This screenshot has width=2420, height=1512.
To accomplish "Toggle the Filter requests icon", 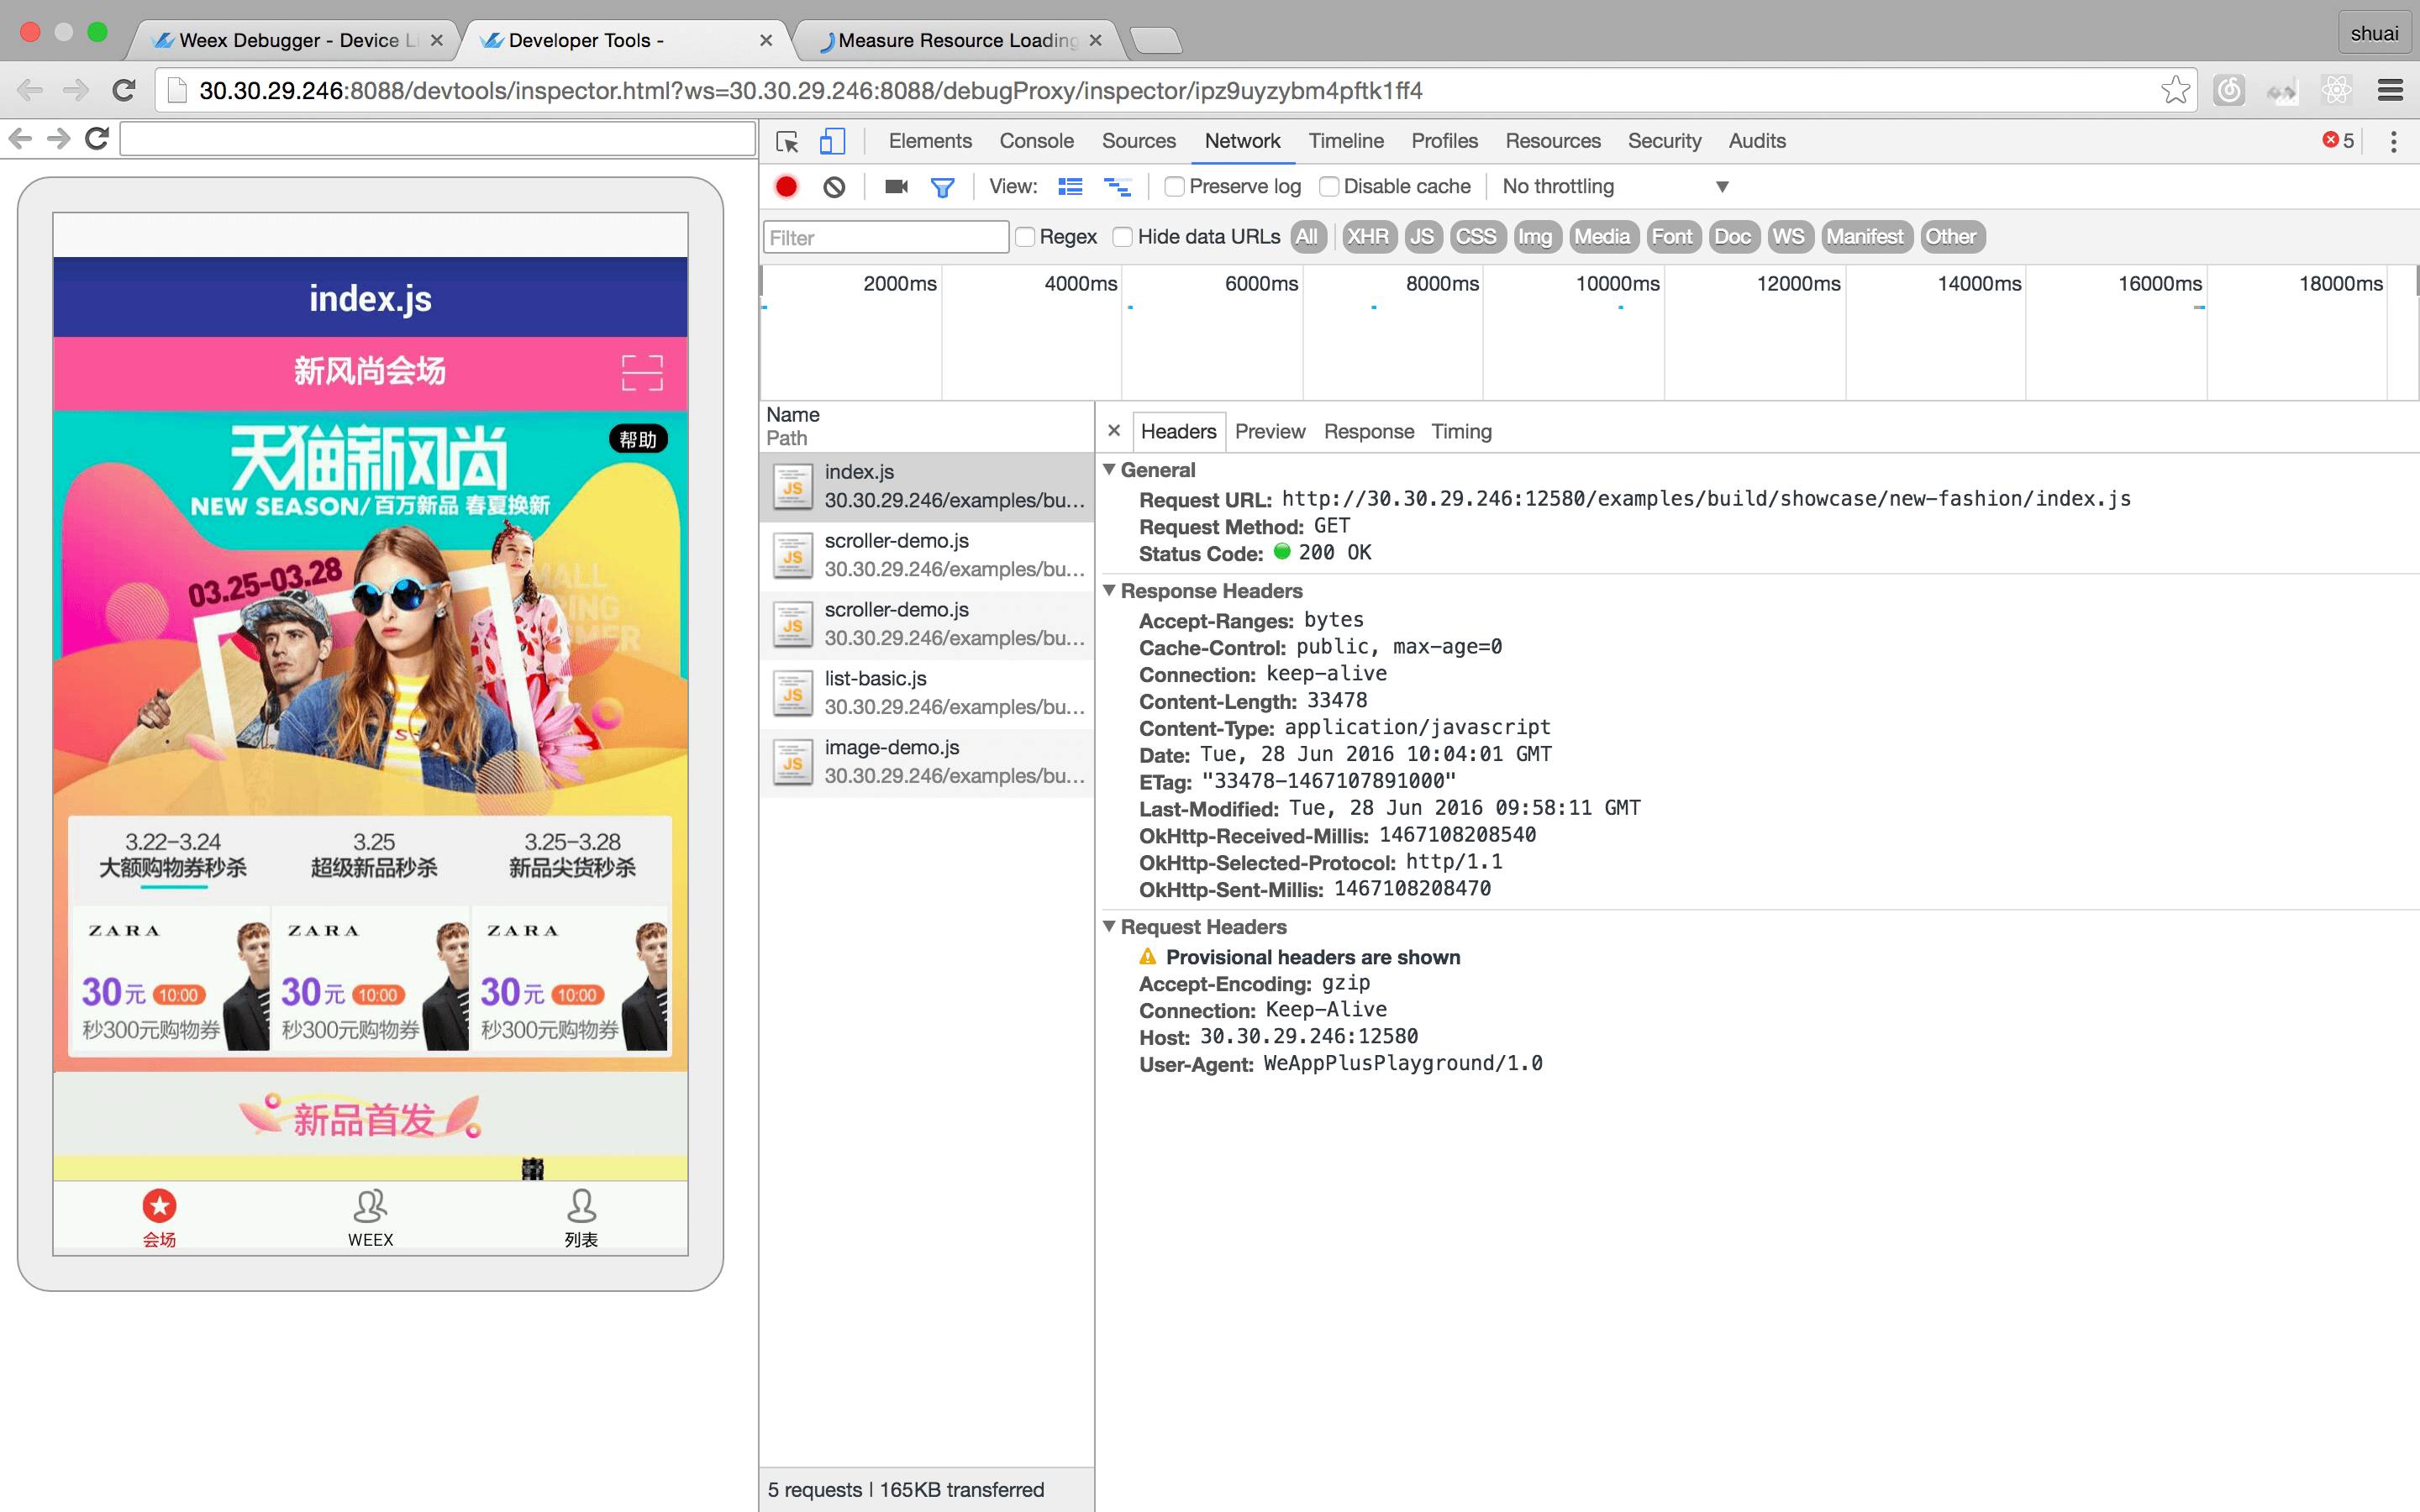I will 941,186.
